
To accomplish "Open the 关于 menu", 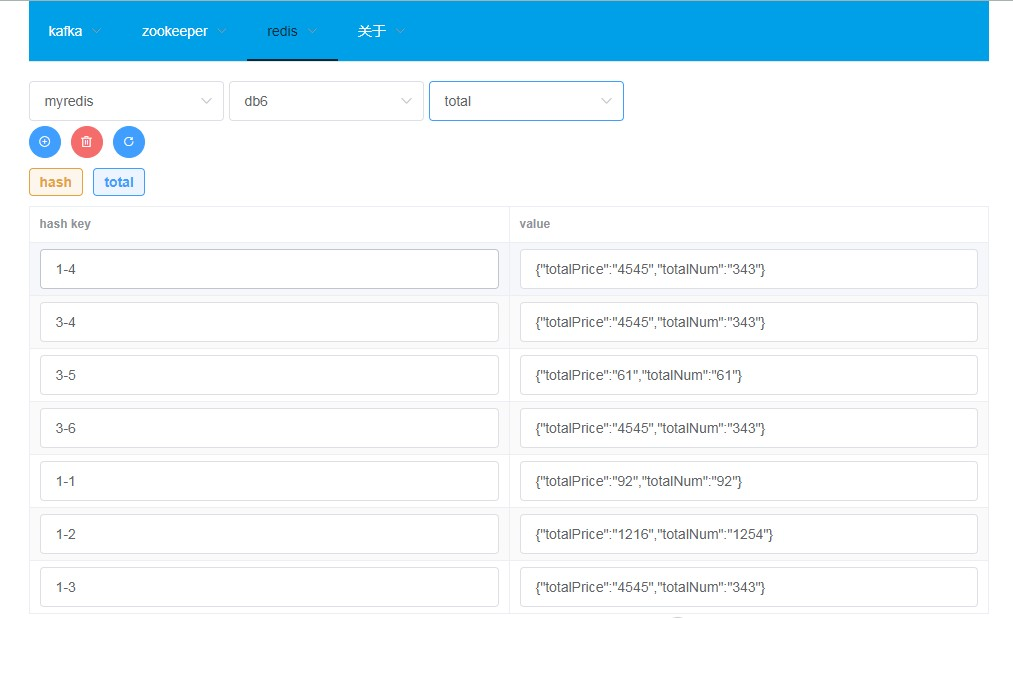I will click(x=381, y=31).
